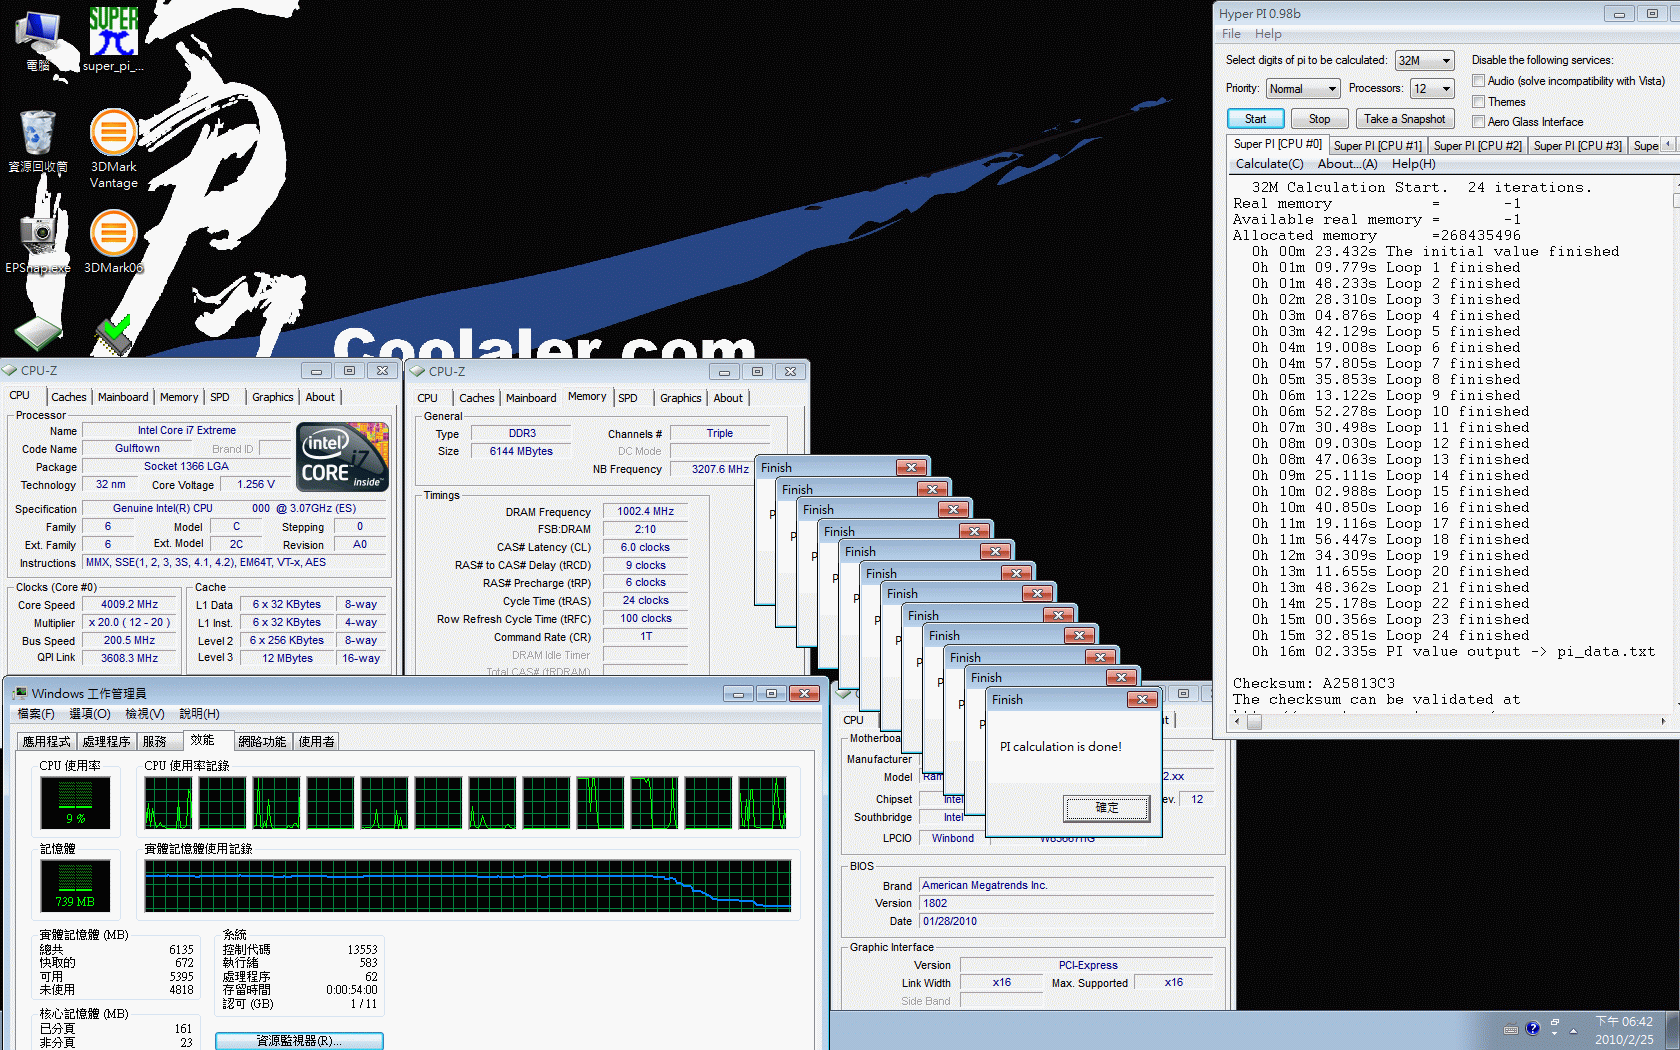Image resolution: width=1680 pixels, height=1050 pixels.
Task: Switch to the Super PI [CPU #3] tab
Action: point(1577,146)
